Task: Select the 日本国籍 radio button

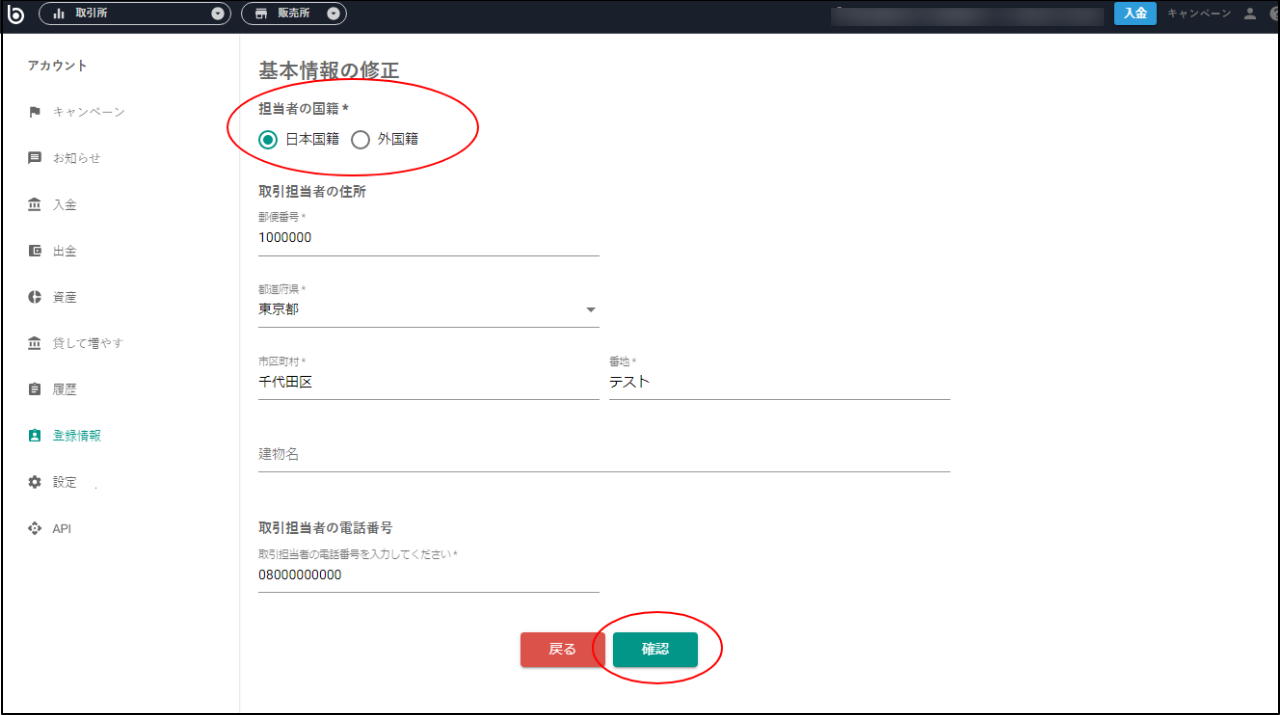Action: tap(267, 139)
